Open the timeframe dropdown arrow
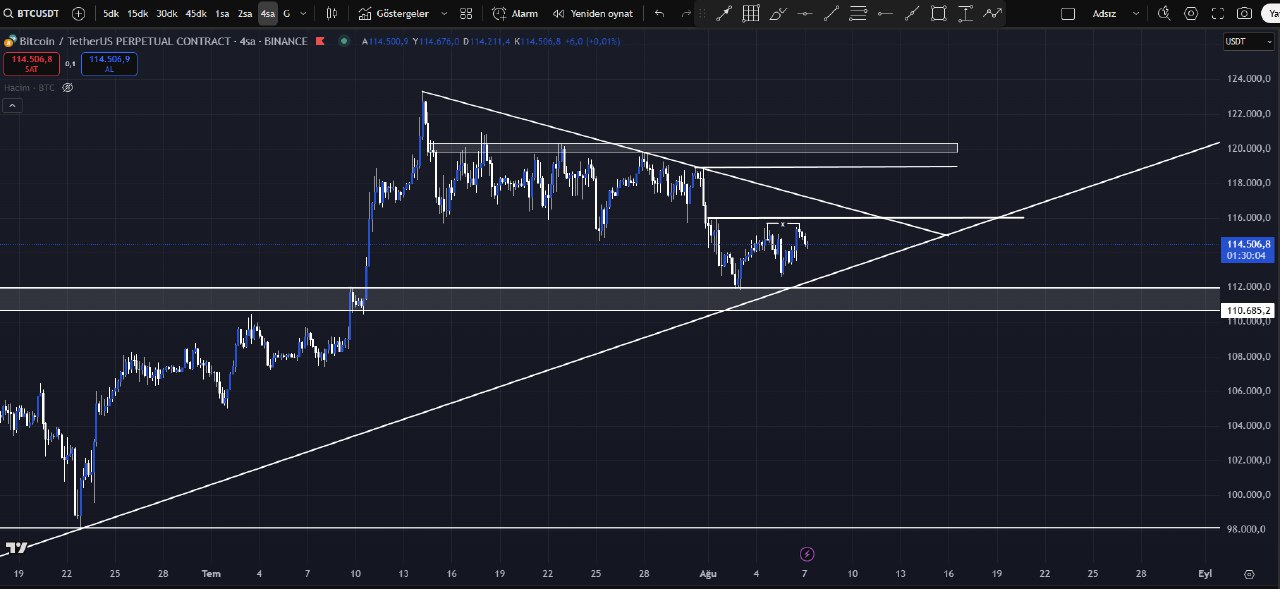The width and height of the screenshot is (1280, 589). (303, 14)
